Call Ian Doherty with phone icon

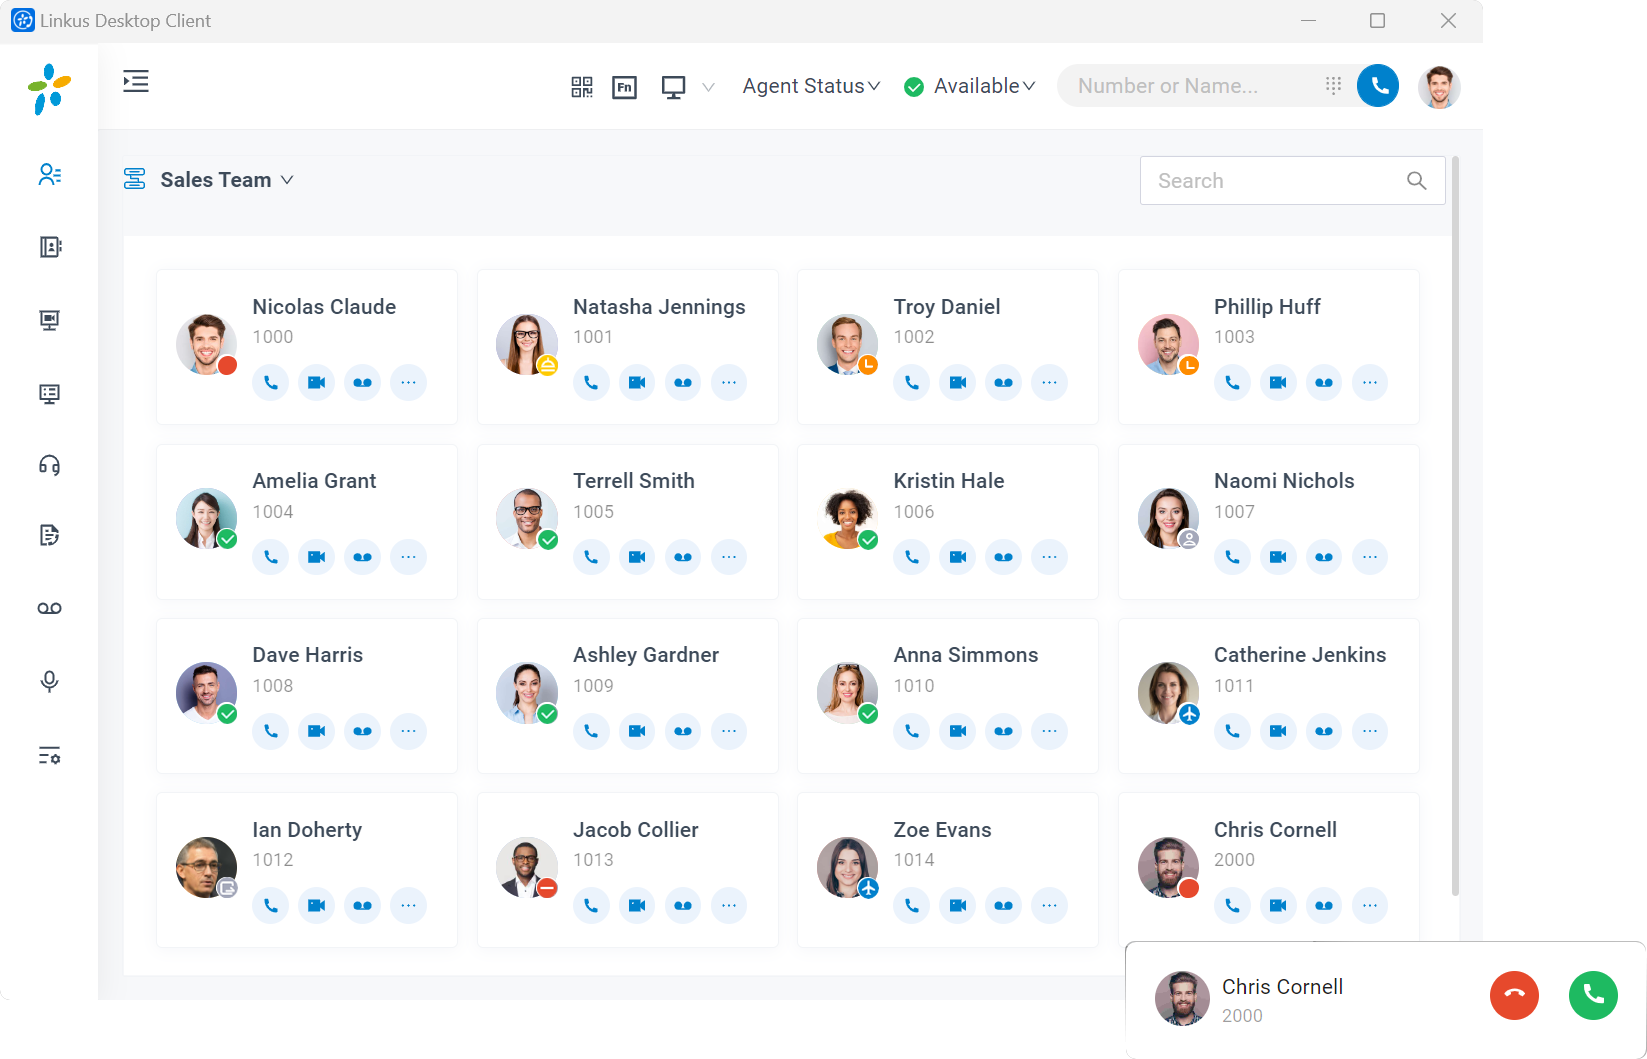click(x=271, y=905)
